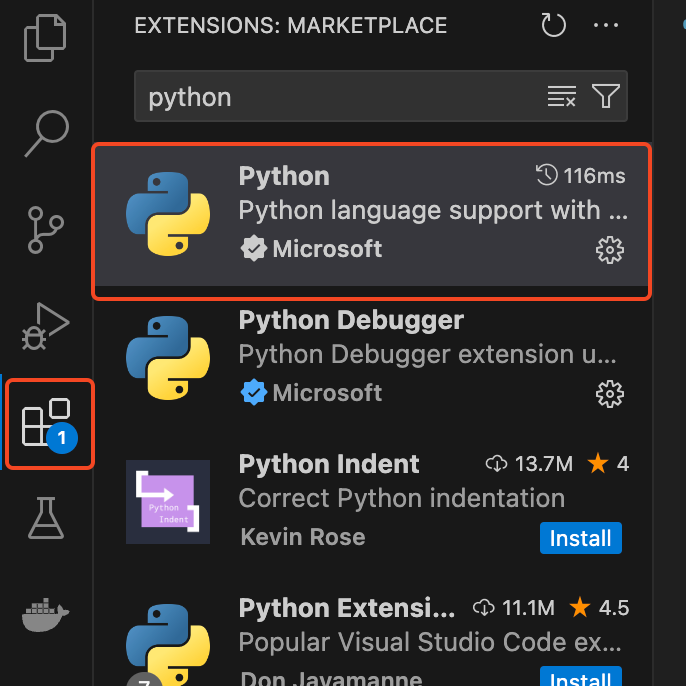Open Python Debugger manage gear menu

point(609,394)
